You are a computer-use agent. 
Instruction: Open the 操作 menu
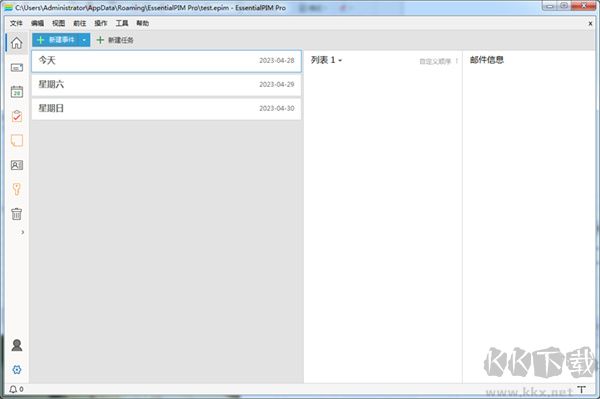pyautogui.click(x=101, y=23)
